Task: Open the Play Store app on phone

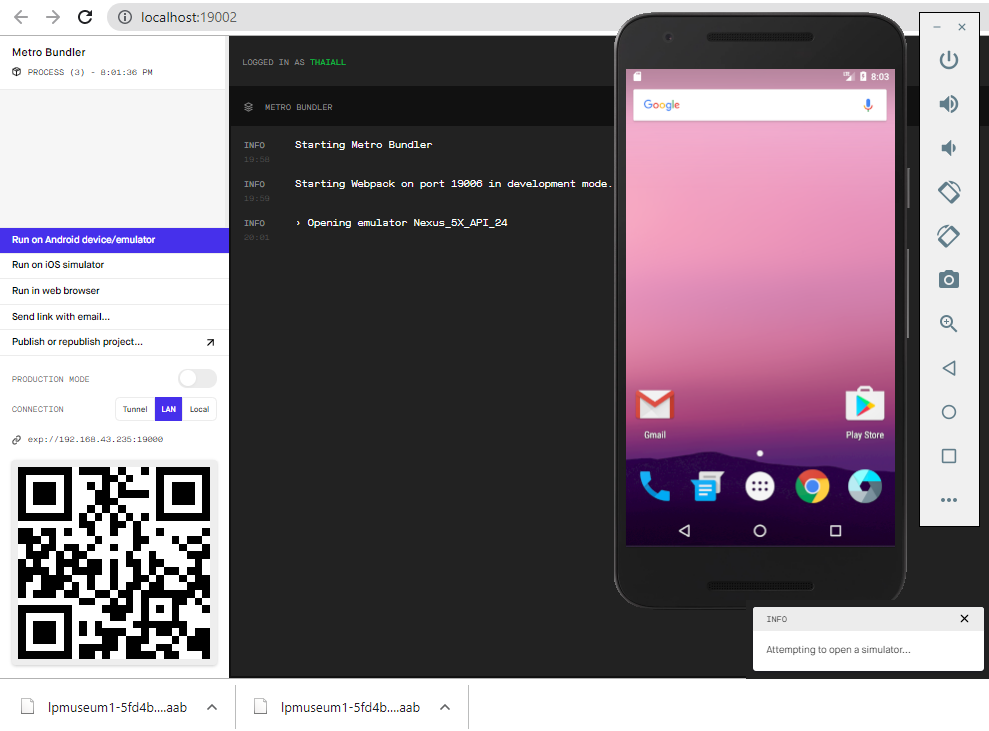Action: pos(865,413)
